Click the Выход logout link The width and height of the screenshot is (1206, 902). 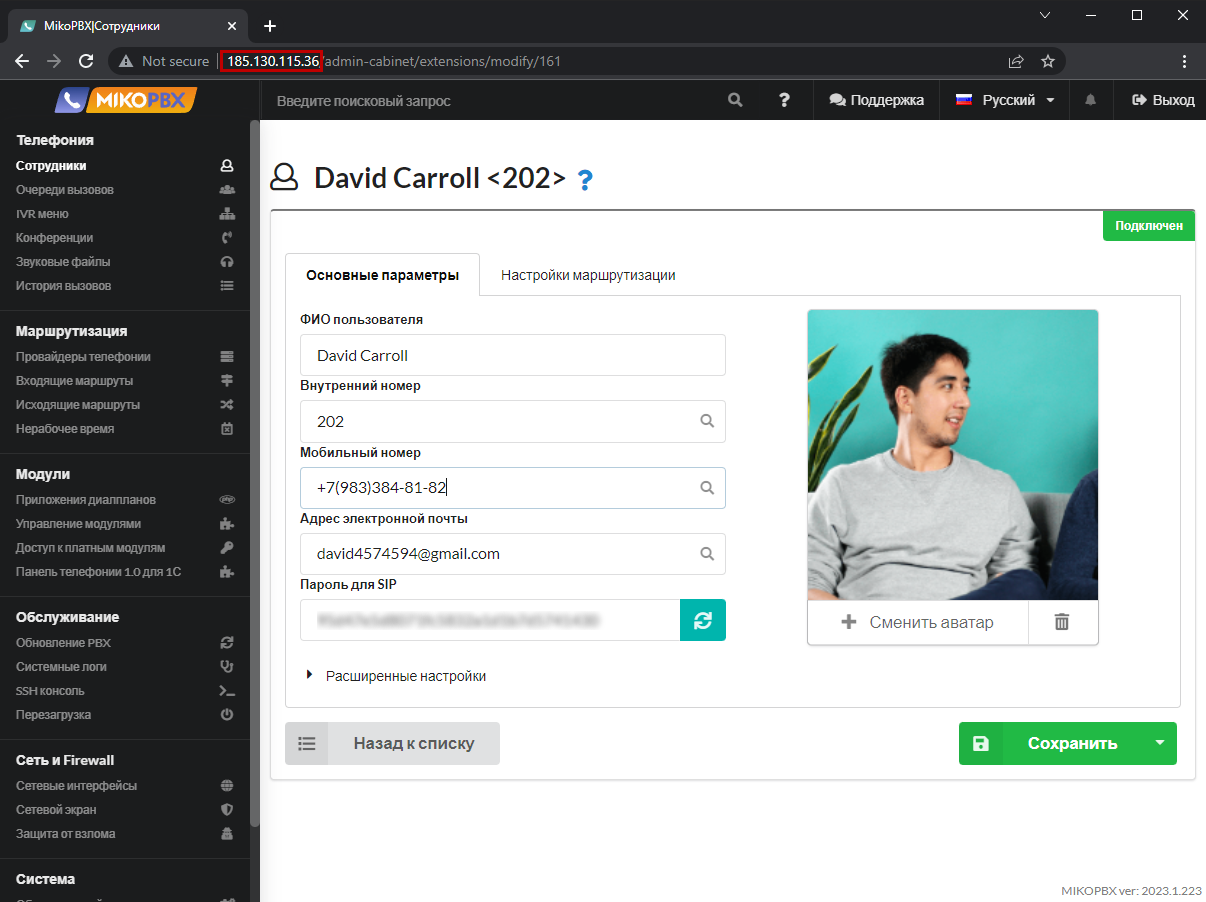pos(1163,100)
